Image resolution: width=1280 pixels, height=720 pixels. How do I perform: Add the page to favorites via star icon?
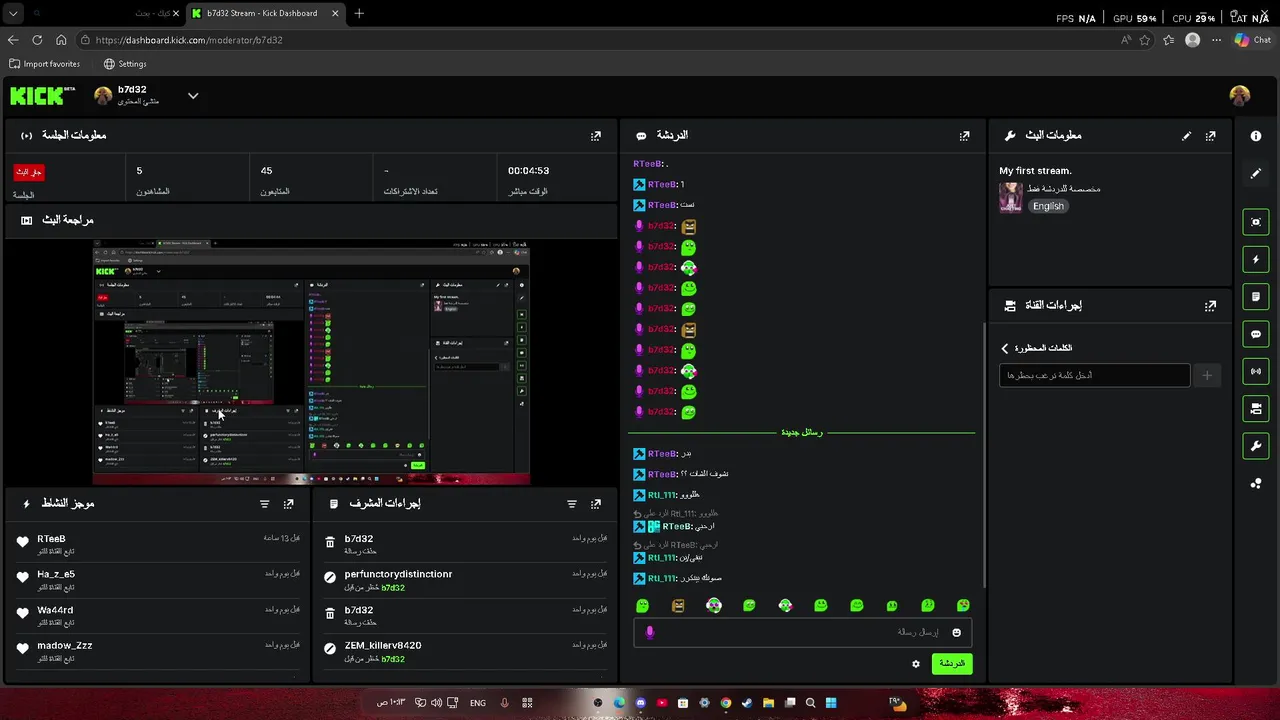[1145, 40]
